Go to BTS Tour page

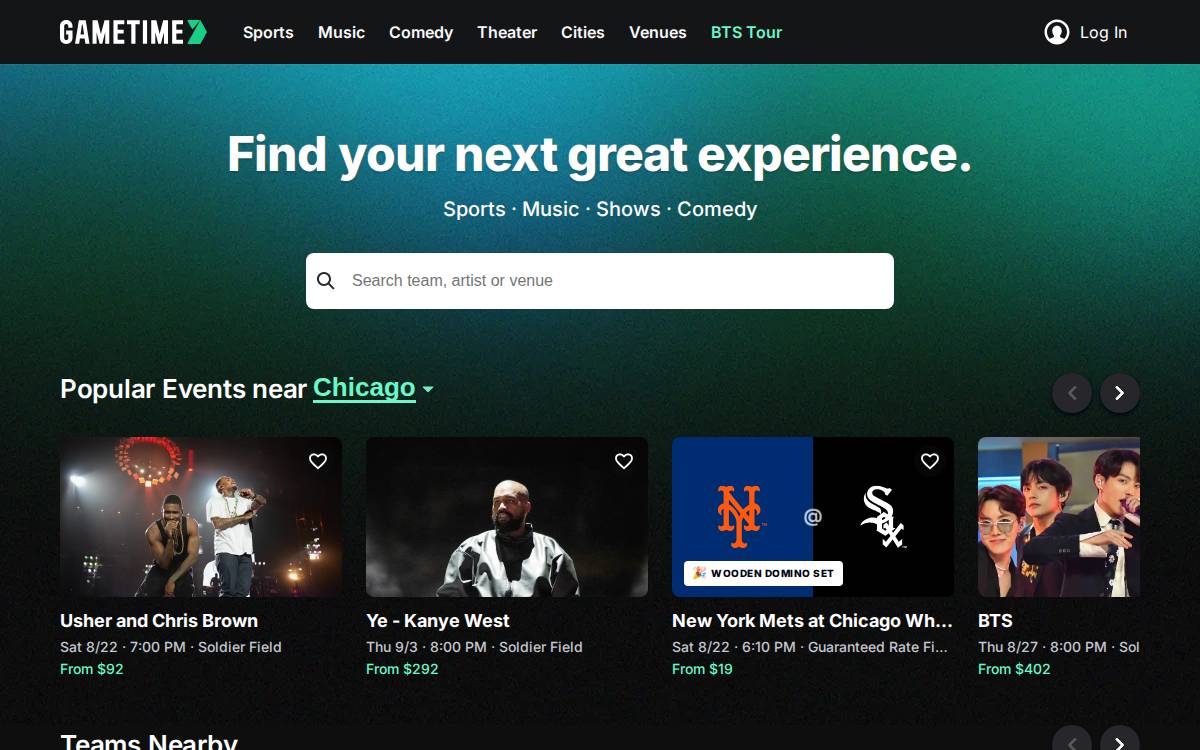[x=747, y=32]
